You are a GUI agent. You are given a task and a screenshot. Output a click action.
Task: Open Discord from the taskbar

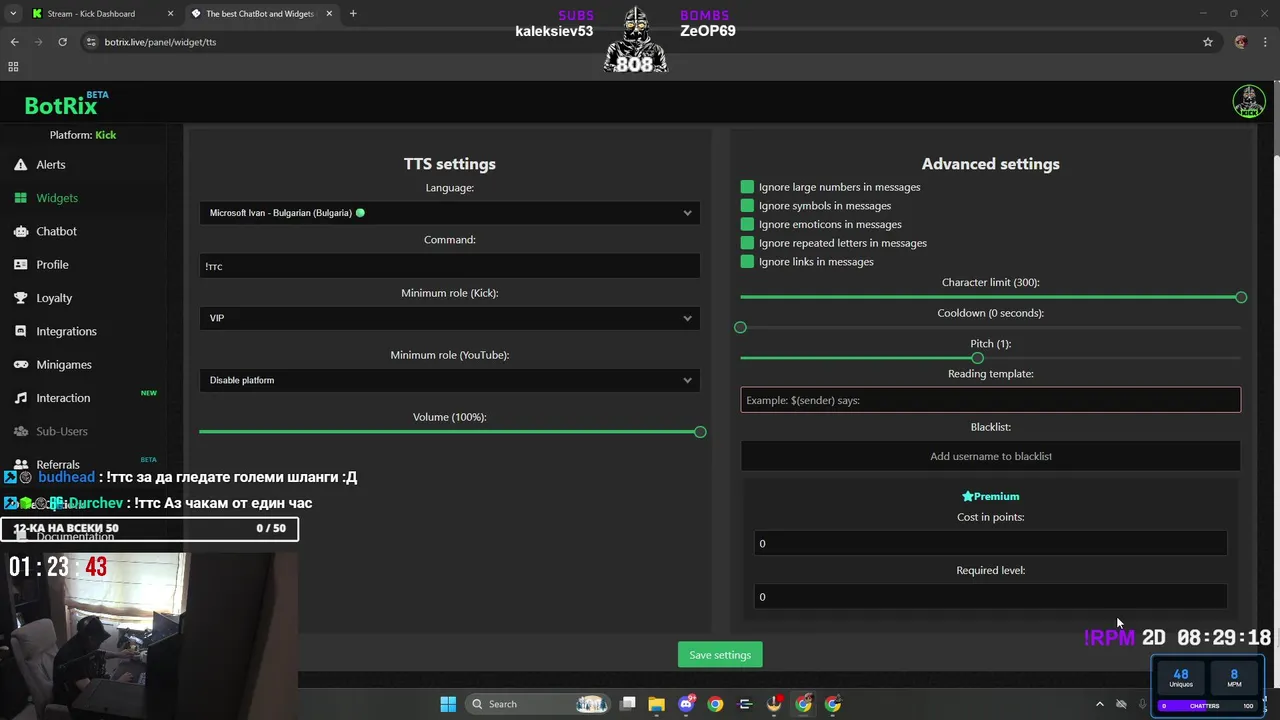[x=686, y=704]
